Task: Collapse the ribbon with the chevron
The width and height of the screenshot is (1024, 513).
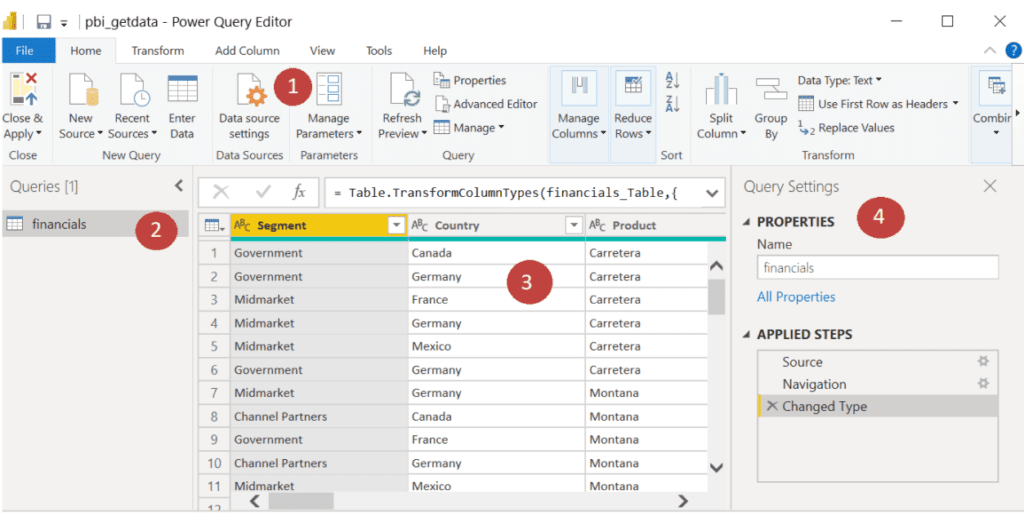Action: (990, 51)
